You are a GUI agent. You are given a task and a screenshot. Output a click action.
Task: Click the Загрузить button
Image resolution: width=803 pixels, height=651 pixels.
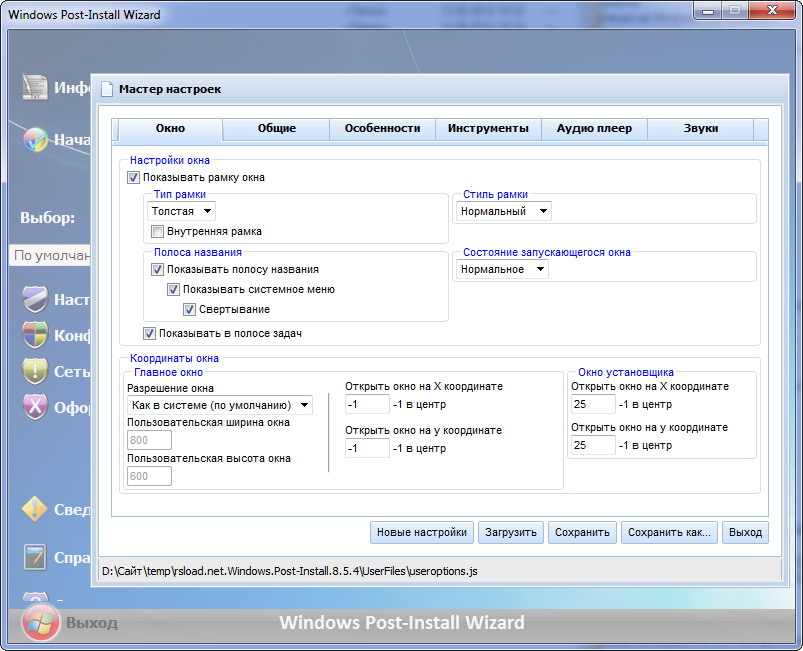pos(510,532)
